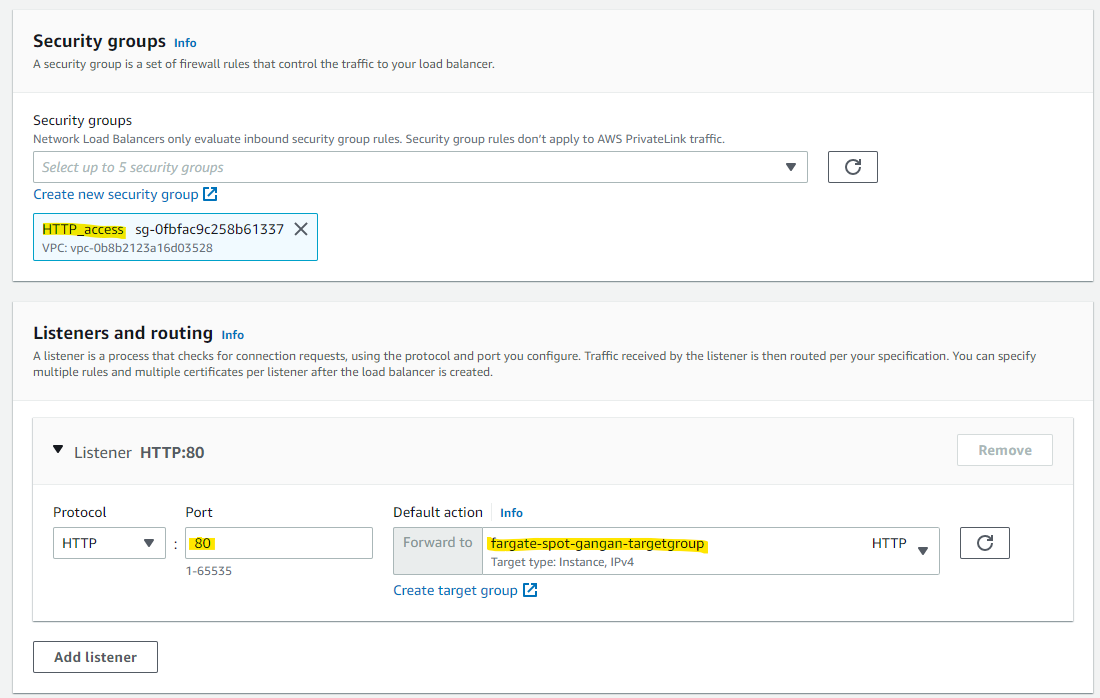Collapse the Listener HTTP:80 section
The image size is (1100, 698).
click(59, 452)
